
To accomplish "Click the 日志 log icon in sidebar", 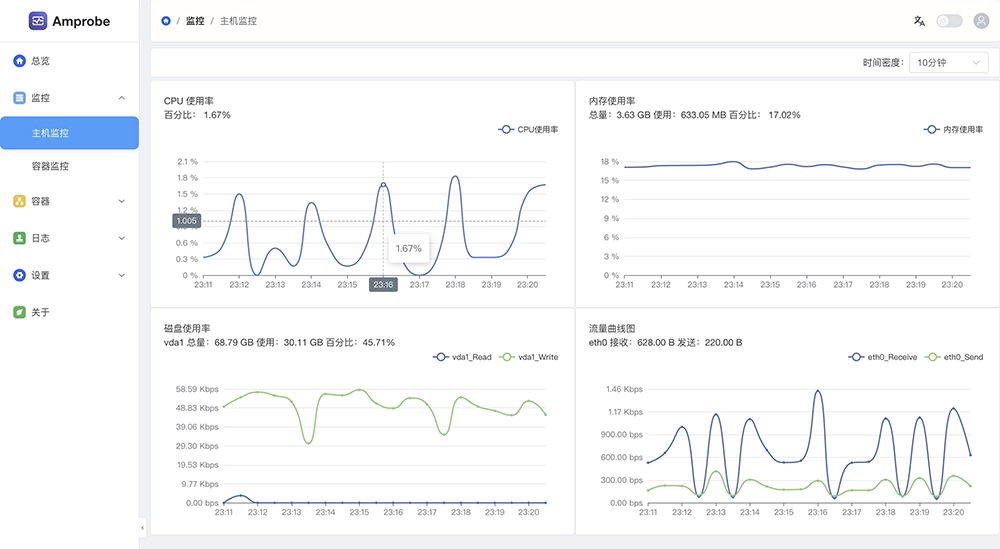I will tap(19, 238).
